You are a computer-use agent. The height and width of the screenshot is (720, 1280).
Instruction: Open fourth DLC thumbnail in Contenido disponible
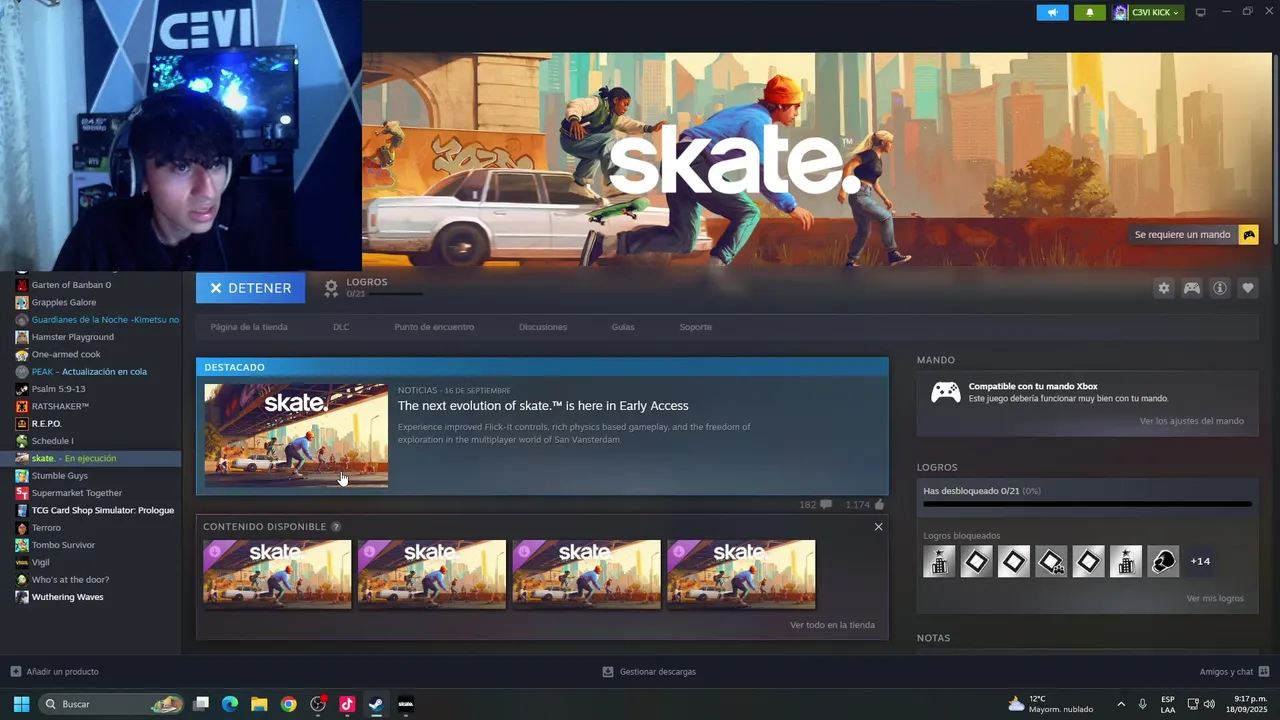pyautogui.click(x=741, y=574)
